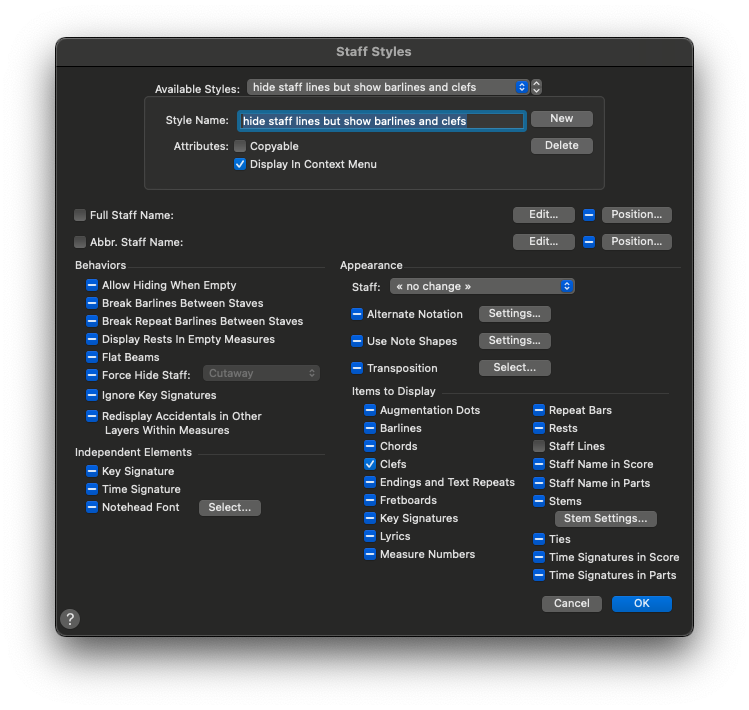This screenshot has height=710, width=749.
Task: Open the Available Styles dropdown
Action: [x=388, y=87]
